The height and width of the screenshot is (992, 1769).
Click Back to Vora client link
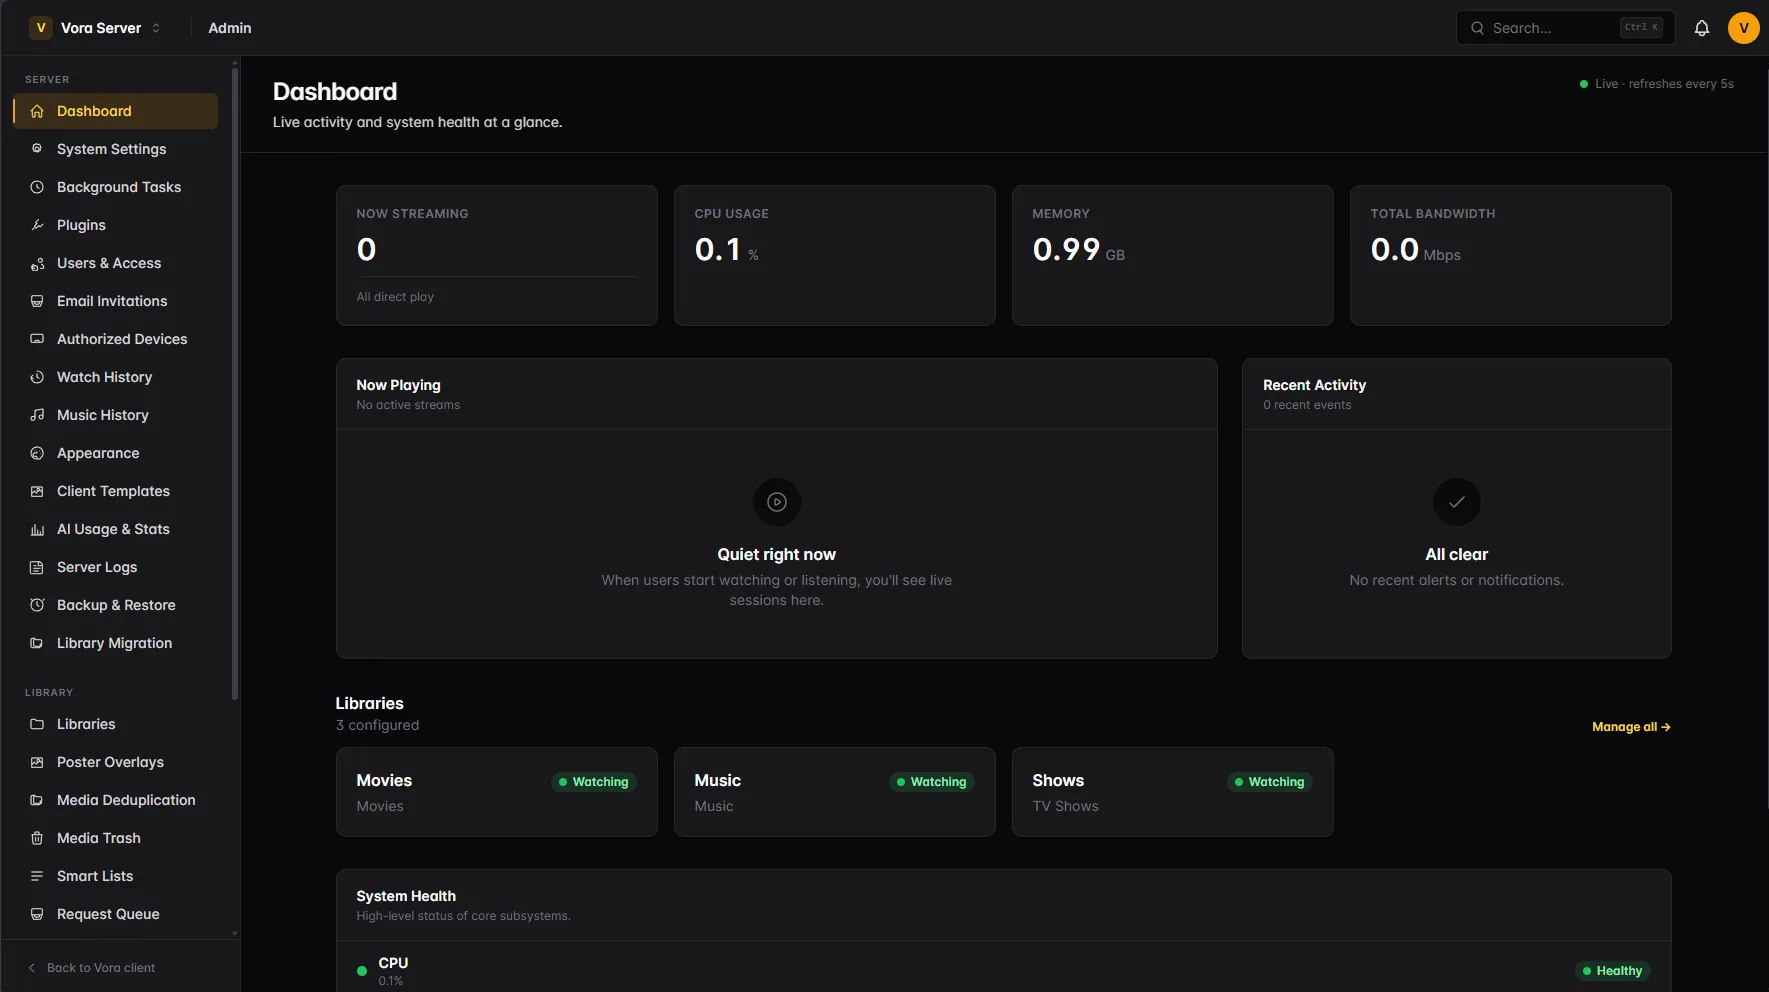click(x=91, y=968)
